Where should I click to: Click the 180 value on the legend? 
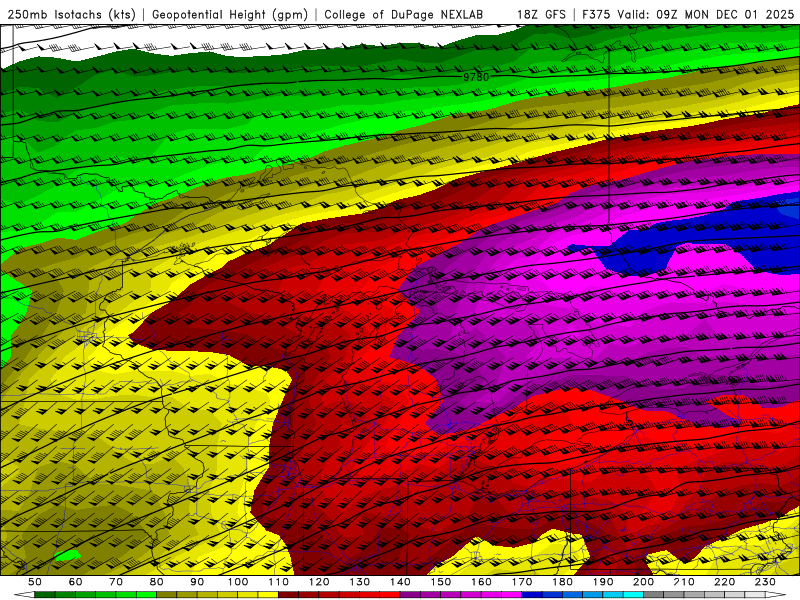(562, 582)
